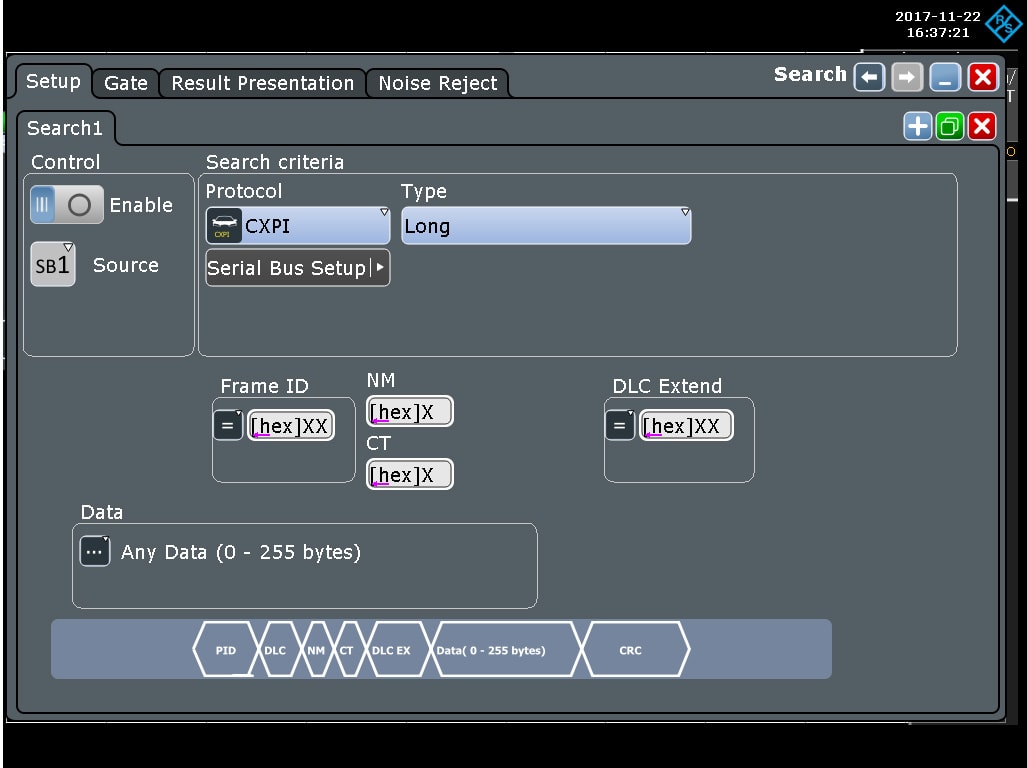Screen dimensions: 1027x768
Task: Enable the search Control toggle
Action: point(66,204)
